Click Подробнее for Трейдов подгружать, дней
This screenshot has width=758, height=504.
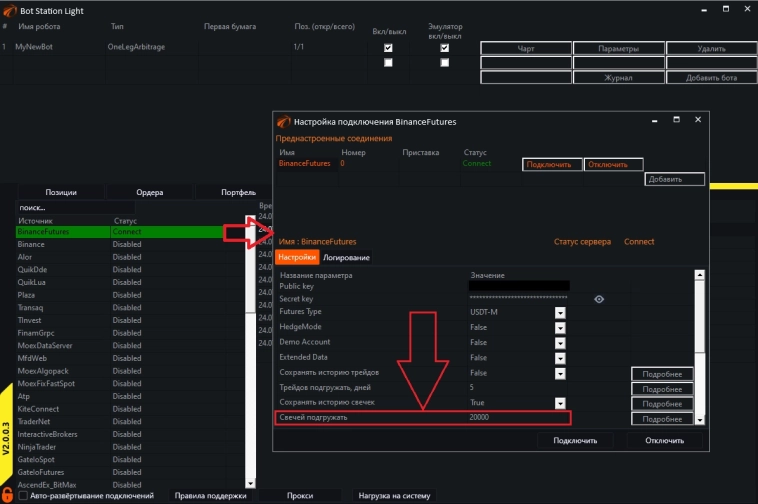click(662, 389)
